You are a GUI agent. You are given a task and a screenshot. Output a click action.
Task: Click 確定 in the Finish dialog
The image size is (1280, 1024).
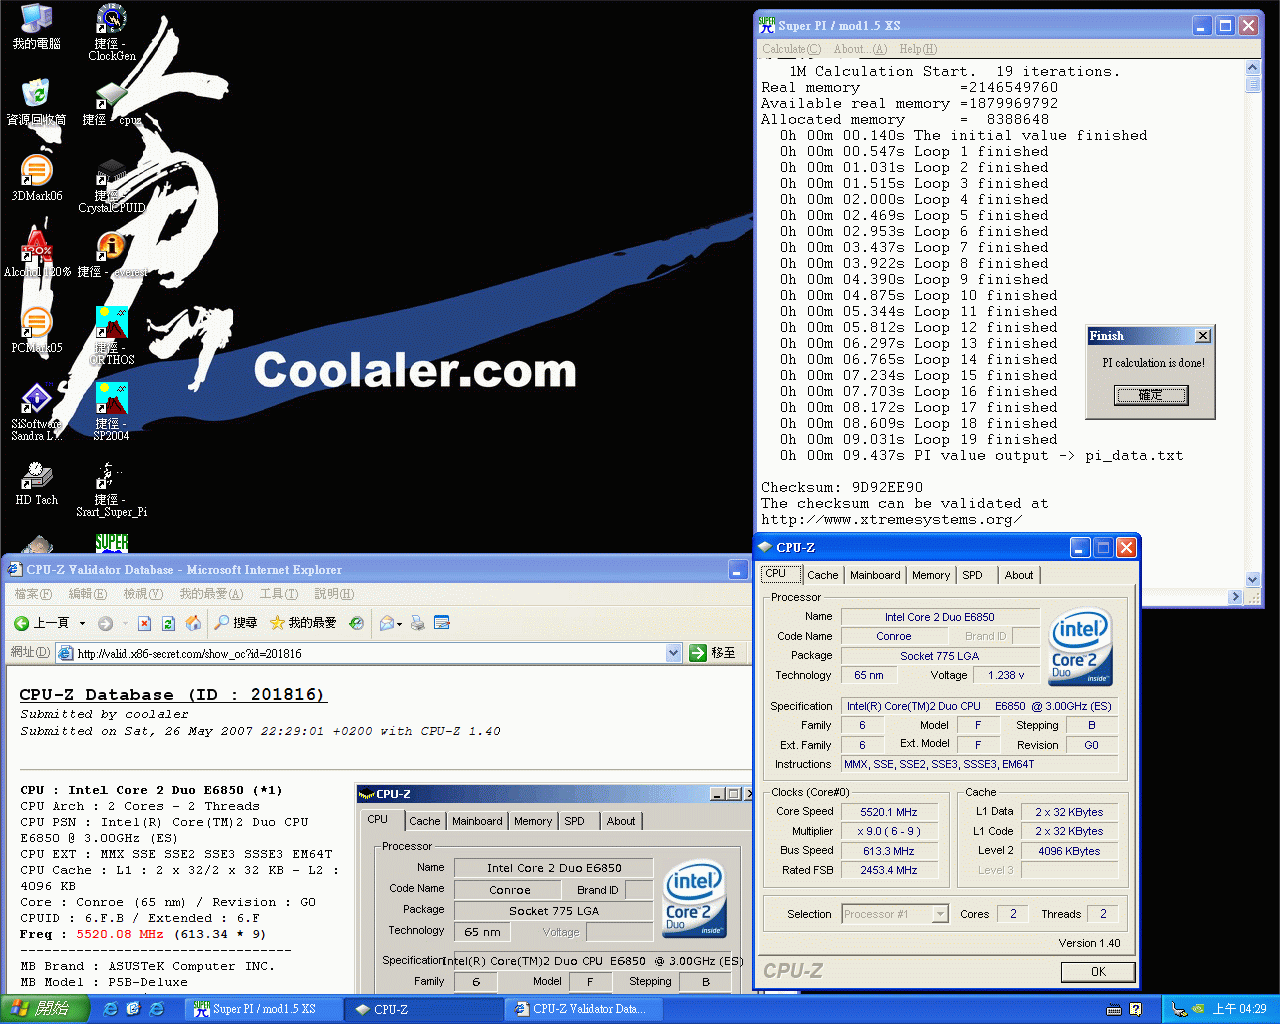click(x=1151, y=395)
